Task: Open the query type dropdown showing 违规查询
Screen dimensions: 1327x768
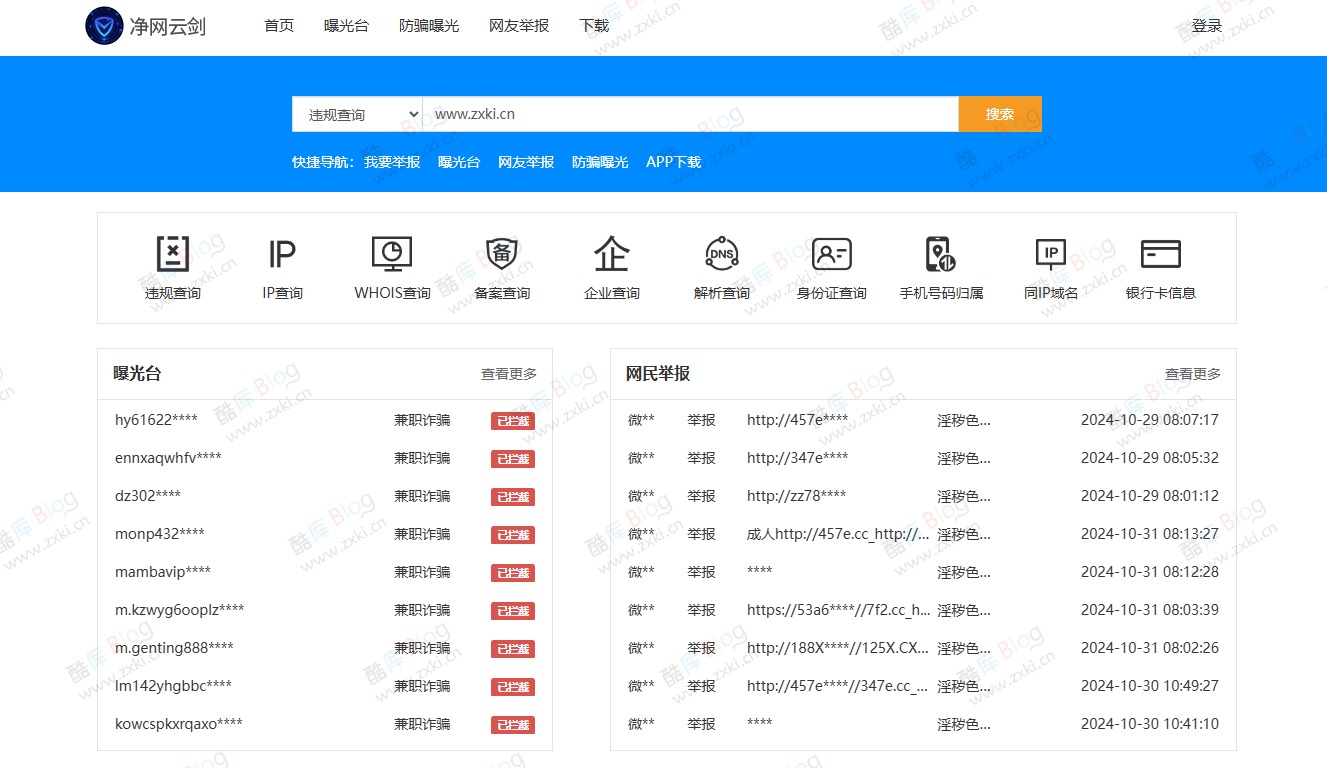Action: (356, 113)
